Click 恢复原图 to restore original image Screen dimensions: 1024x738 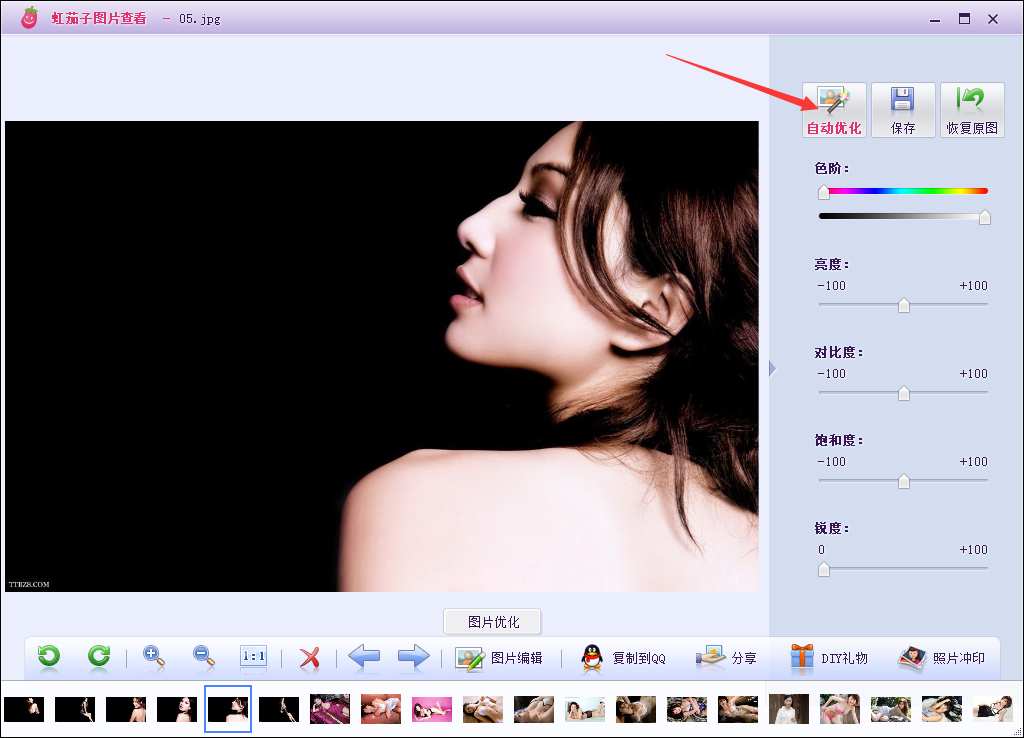(972, 110)
